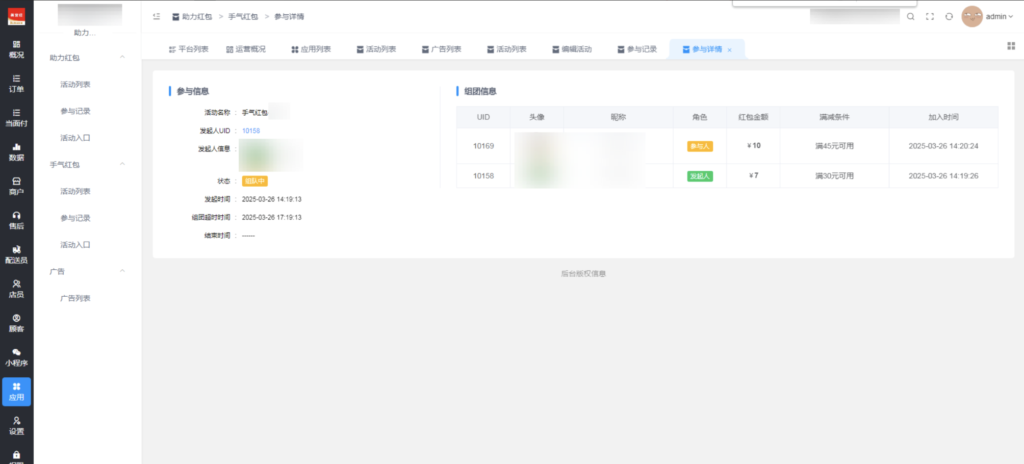
Task: Go to 订单 orders in the sidebar
Action: coord(16,84)
